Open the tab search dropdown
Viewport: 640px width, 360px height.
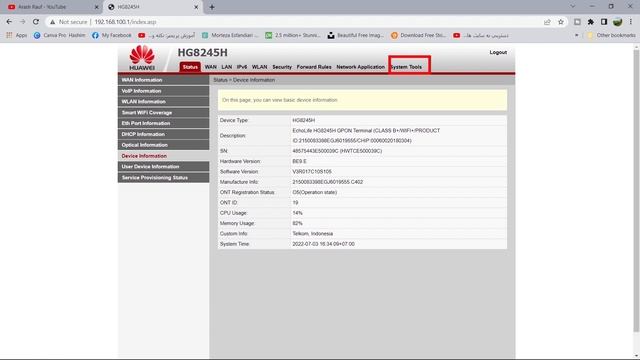pos(573,7)
